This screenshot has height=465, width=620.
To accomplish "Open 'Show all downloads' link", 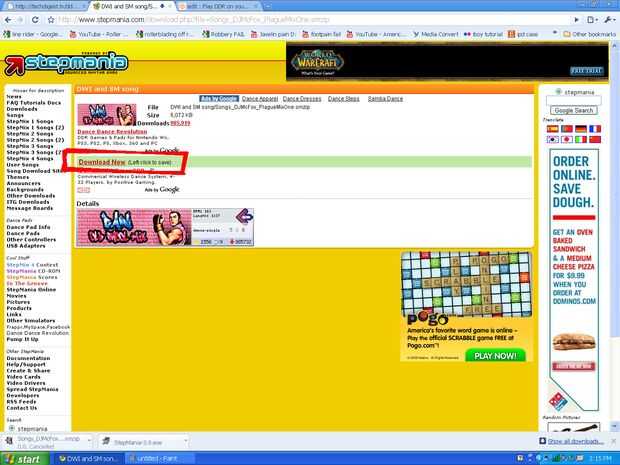I will click(x=575, y=441).
